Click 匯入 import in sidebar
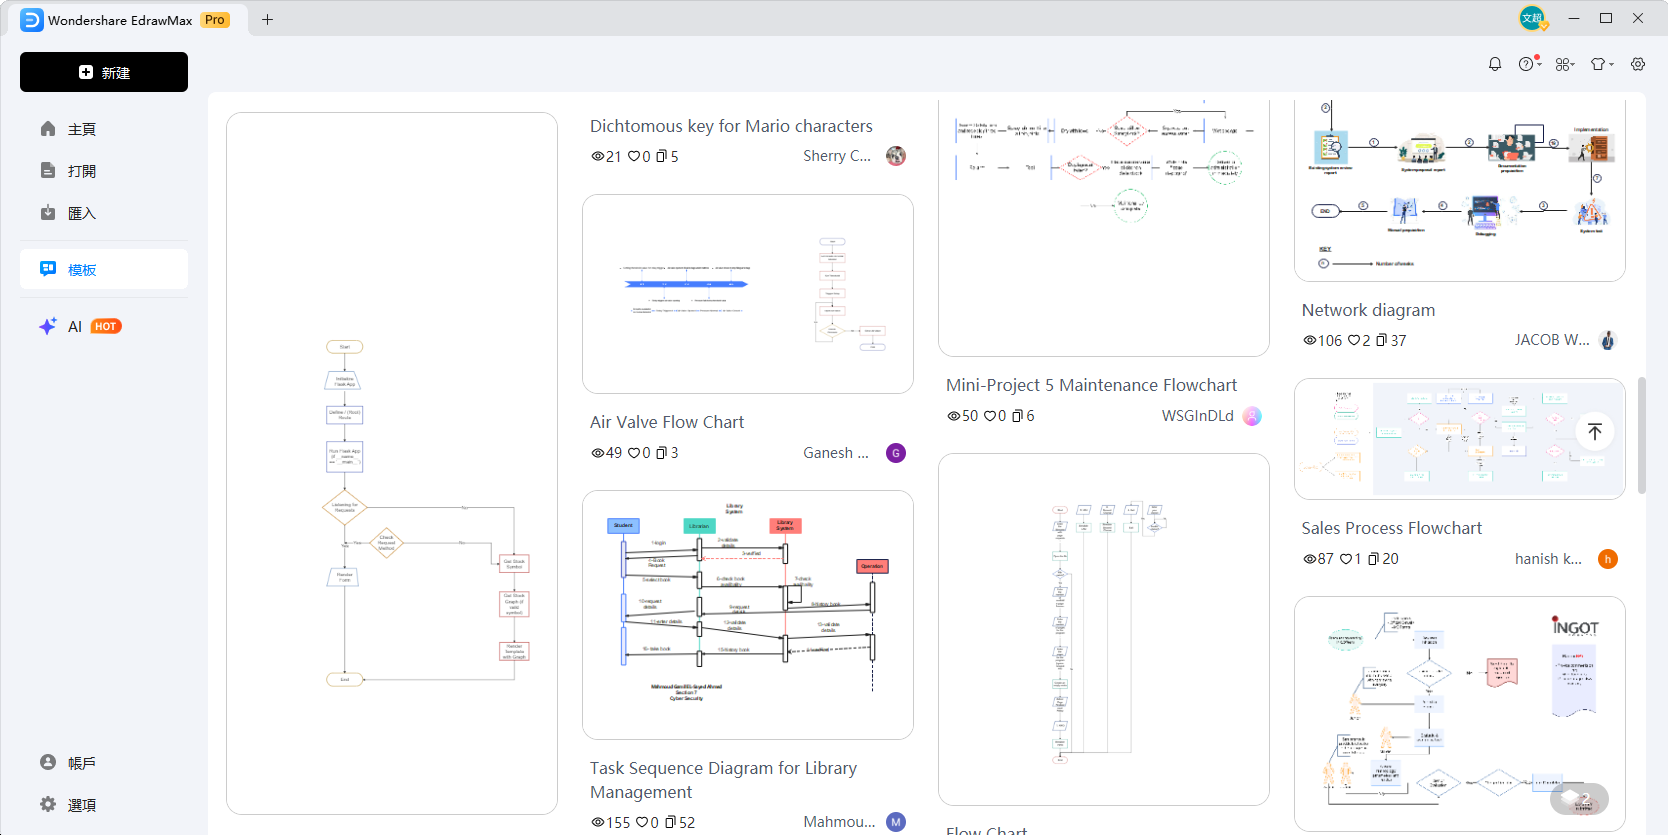 pyautogui.click(x=82, y=213)
